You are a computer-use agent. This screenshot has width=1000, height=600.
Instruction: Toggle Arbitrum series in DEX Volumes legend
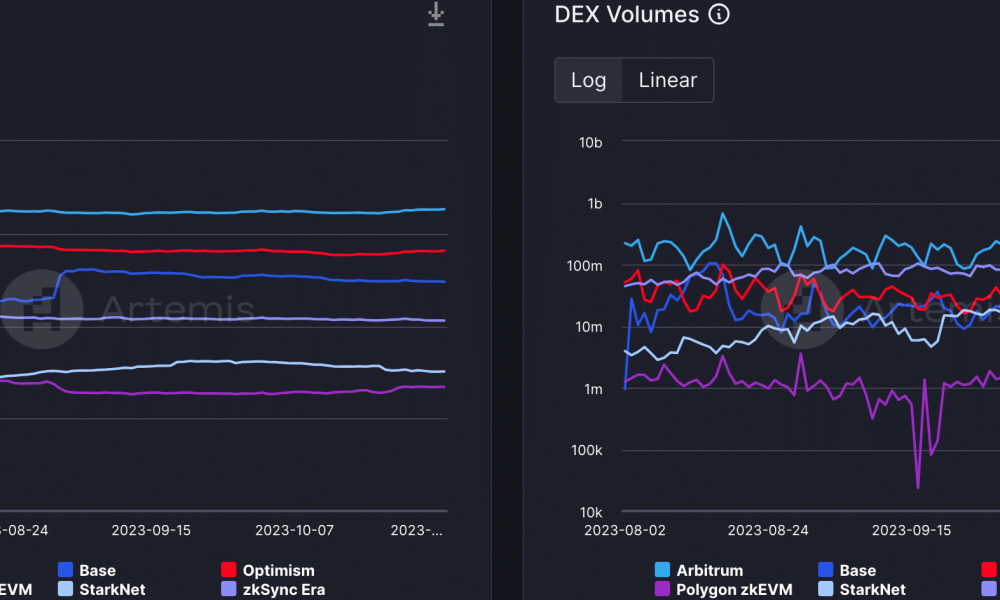coord(699,570)
